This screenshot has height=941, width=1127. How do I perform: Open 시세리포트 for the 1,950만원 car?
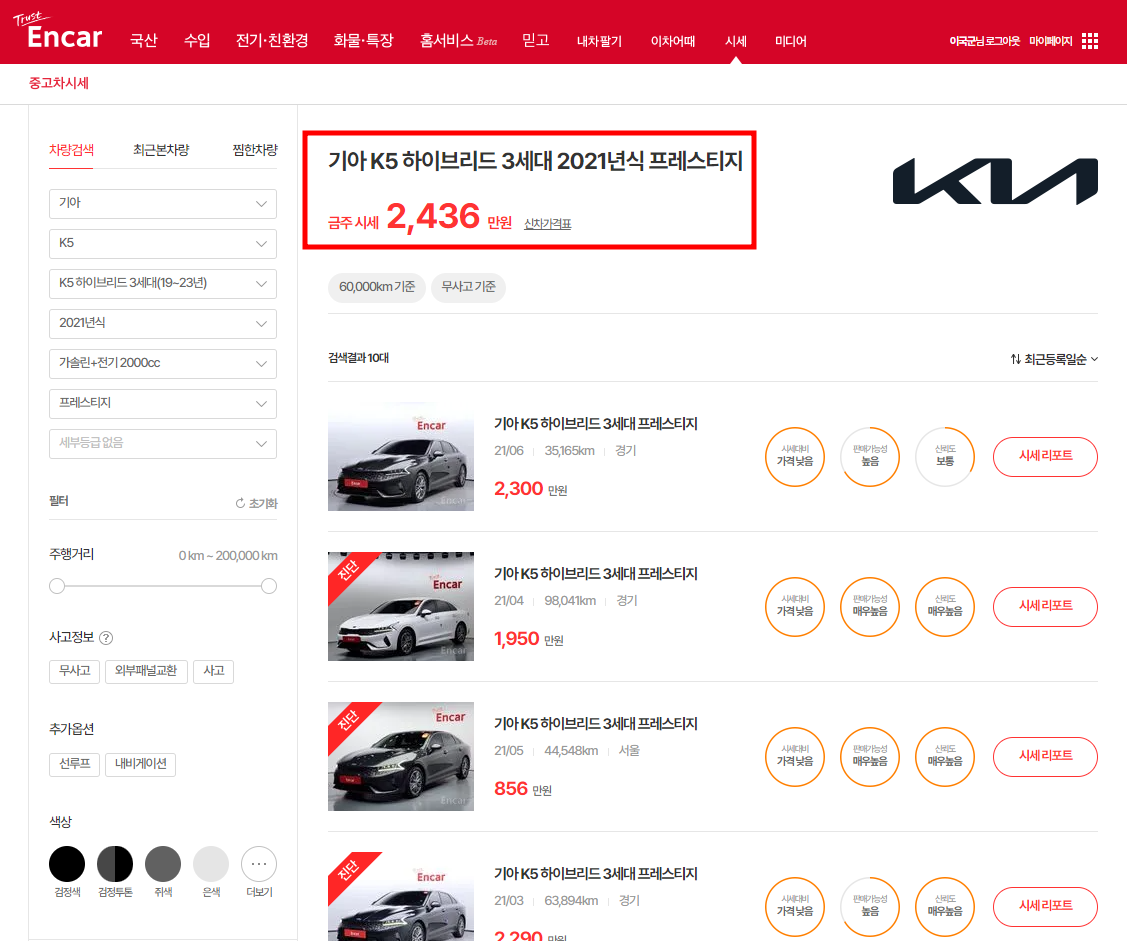[1045, 607]
